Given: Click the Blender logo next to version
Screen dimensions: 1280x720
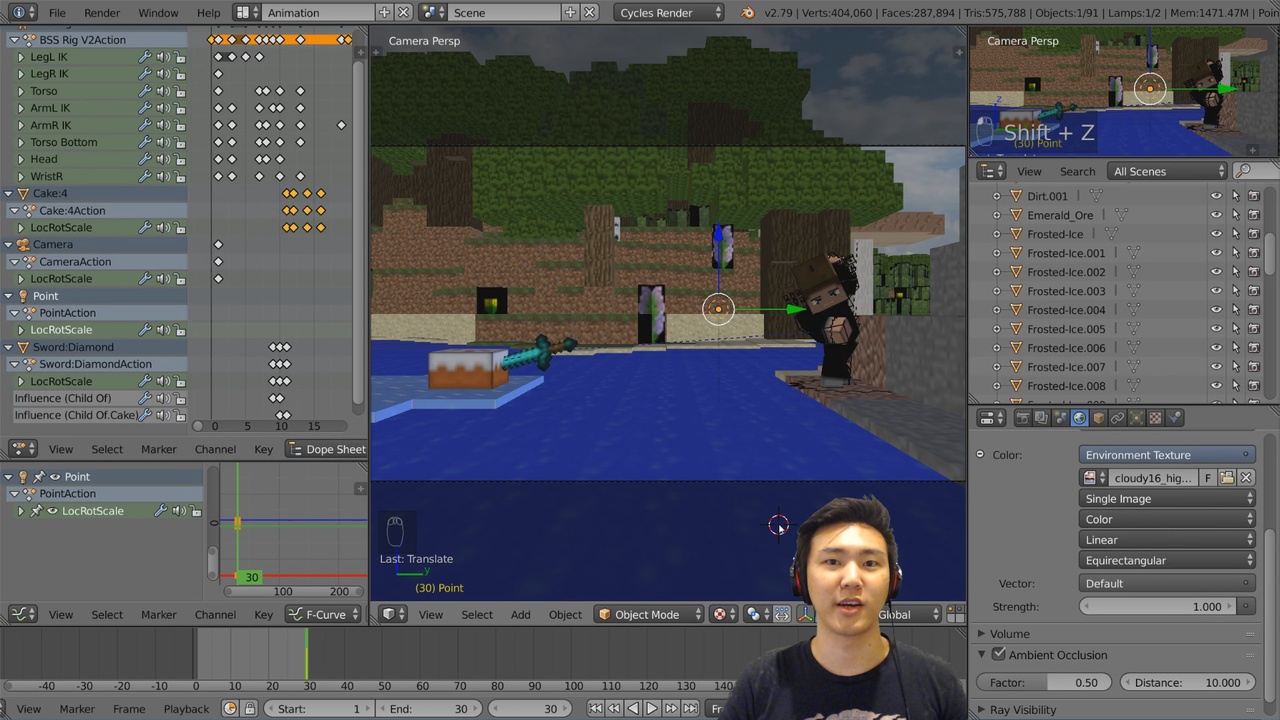Looking at the screenshot, I should [748, 13].
